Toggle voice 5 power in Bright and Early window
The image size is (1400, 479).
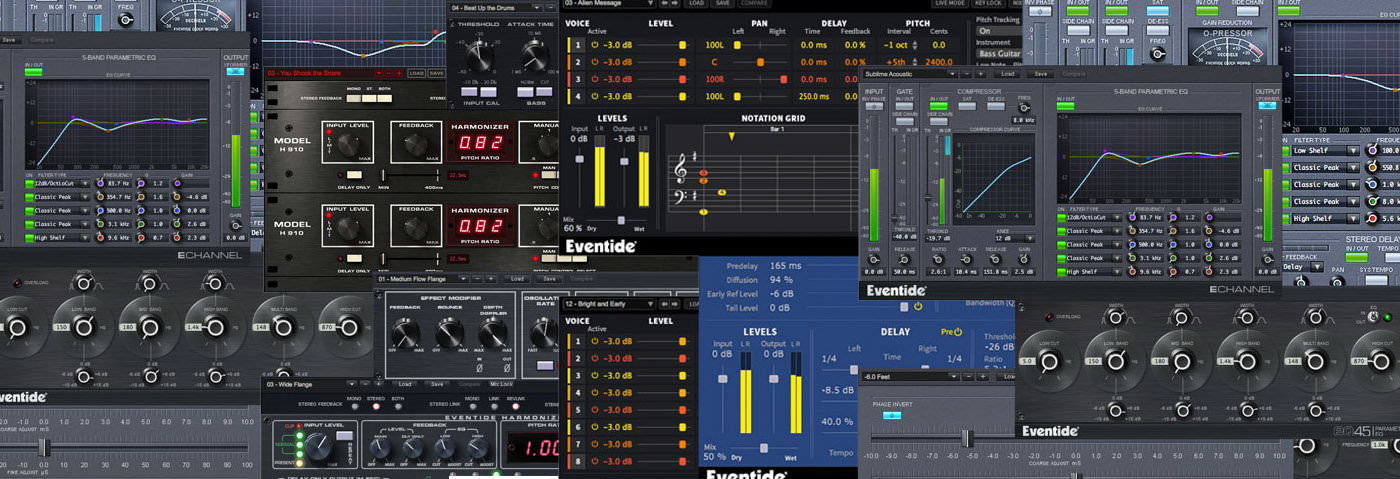coord(594,409)
